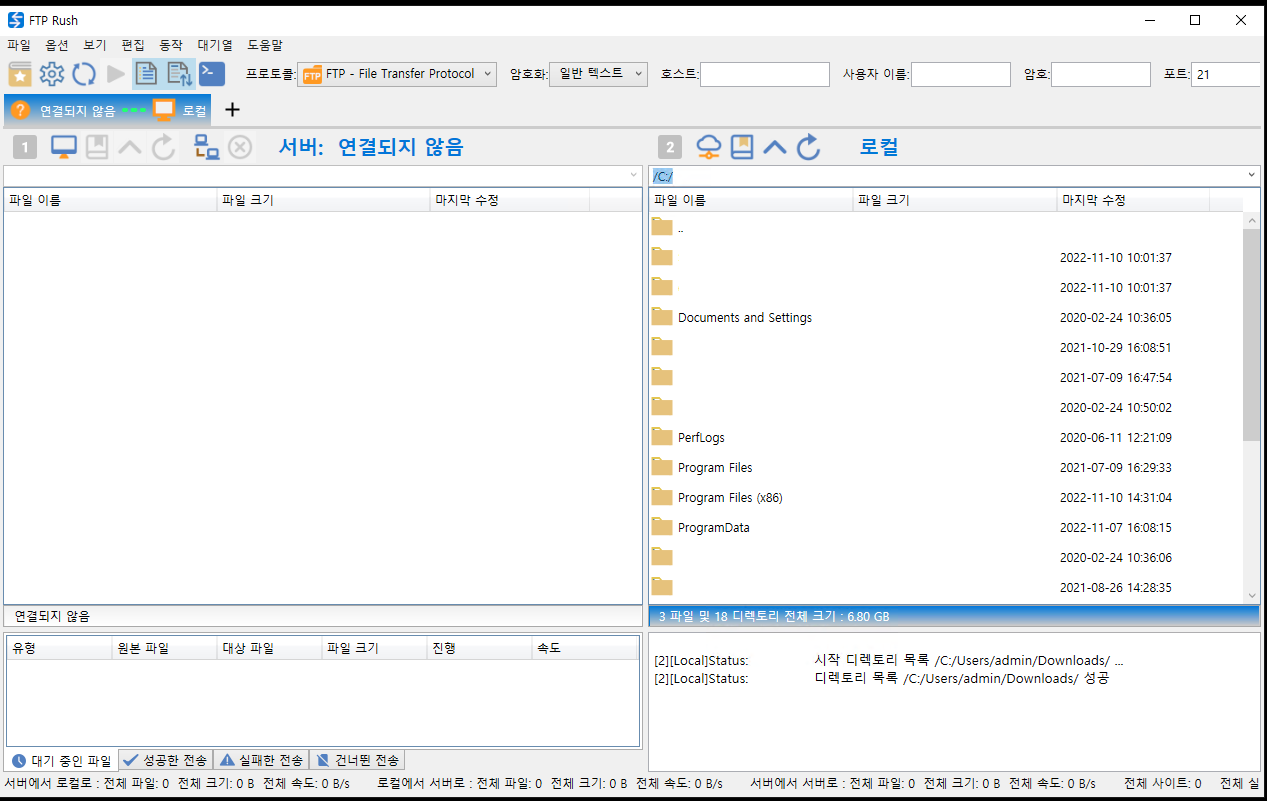Click the pane number 2 badge
The image size is (1267, 801).
point(670,148)
